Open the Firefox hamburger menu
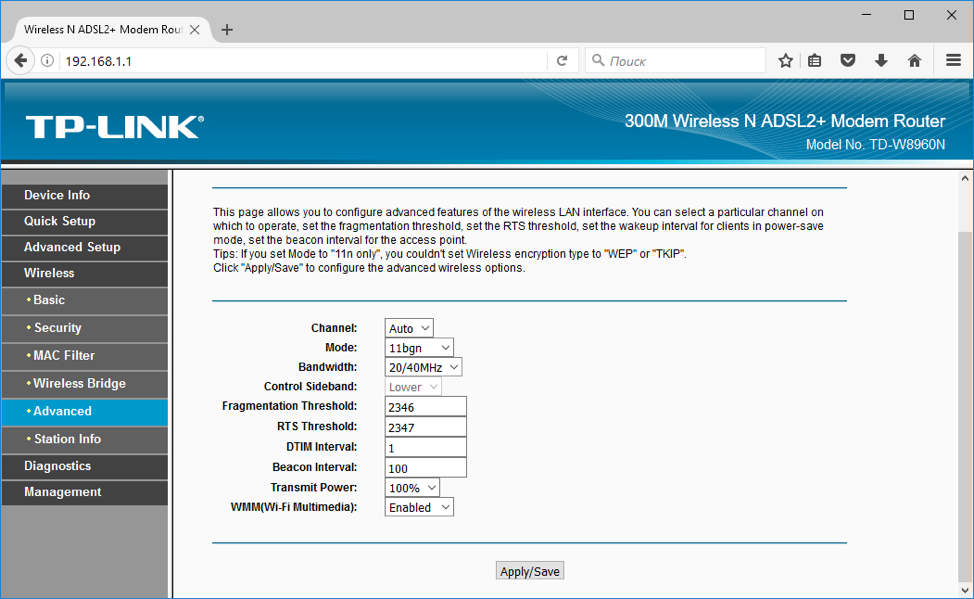The width and height of the screenshot is (974, 599). [x=953, y=61]
